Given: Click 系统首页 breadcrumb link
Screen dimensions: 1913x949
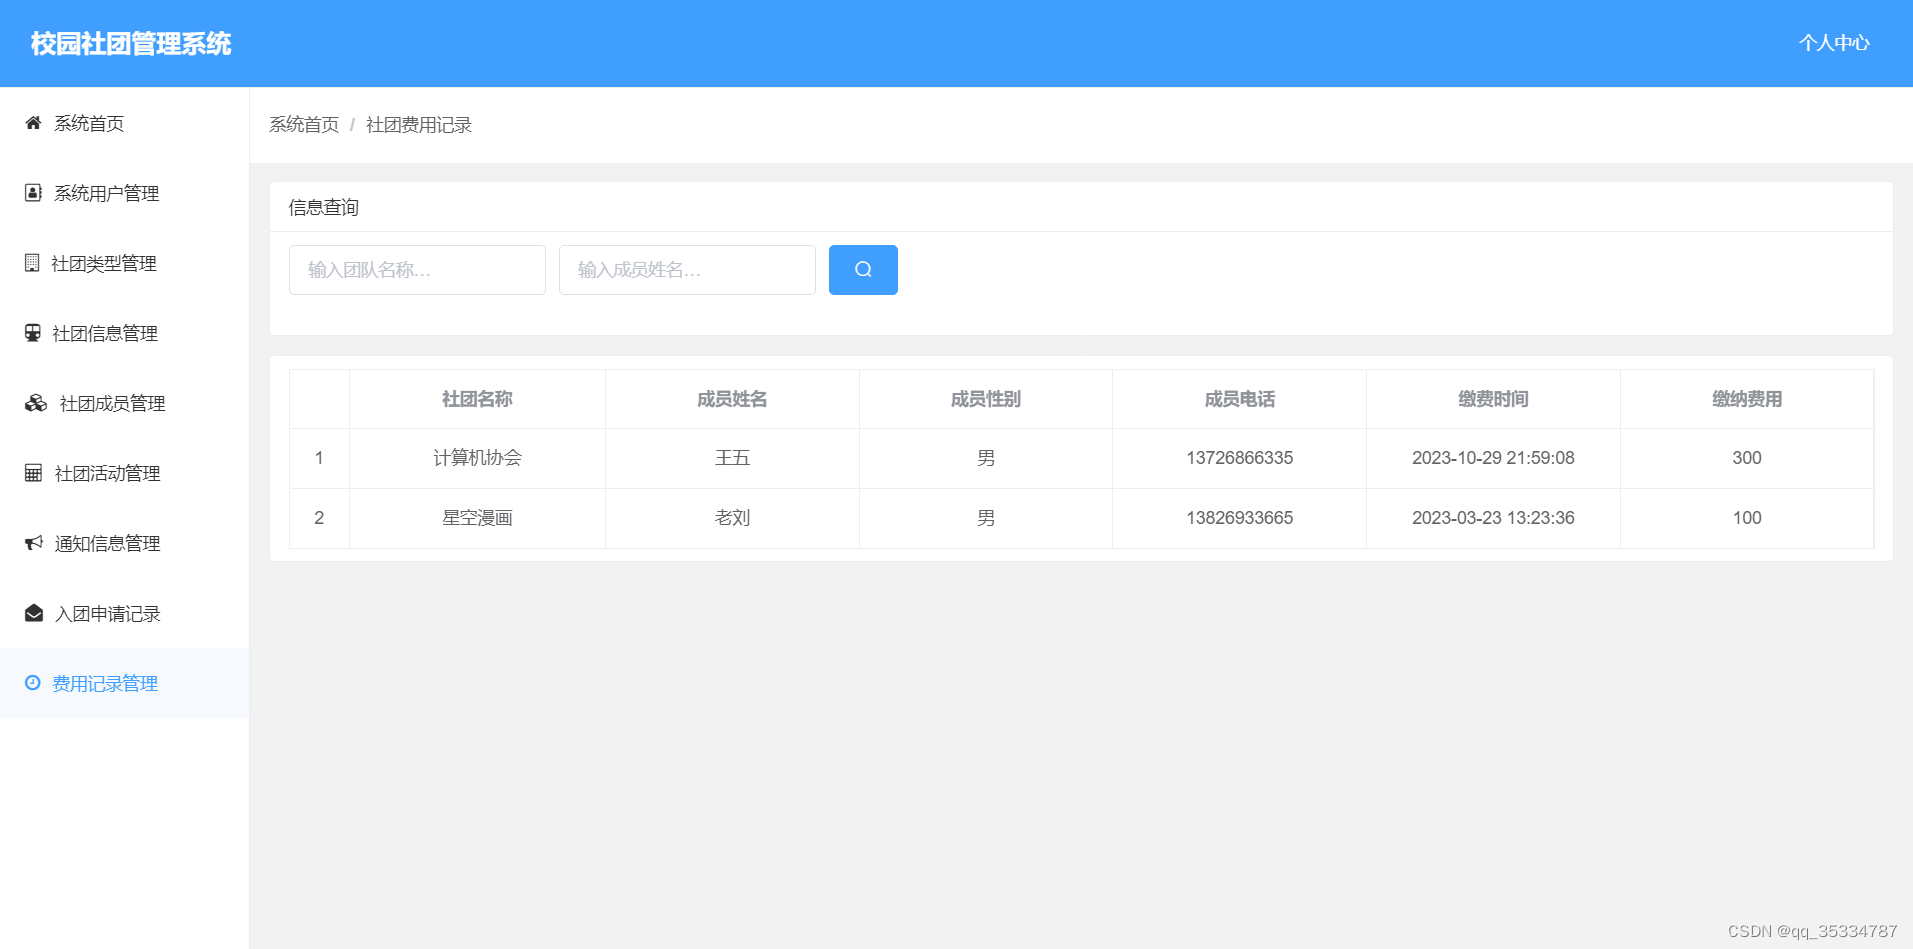Looking at the screenshot, I should coord(304,125).
